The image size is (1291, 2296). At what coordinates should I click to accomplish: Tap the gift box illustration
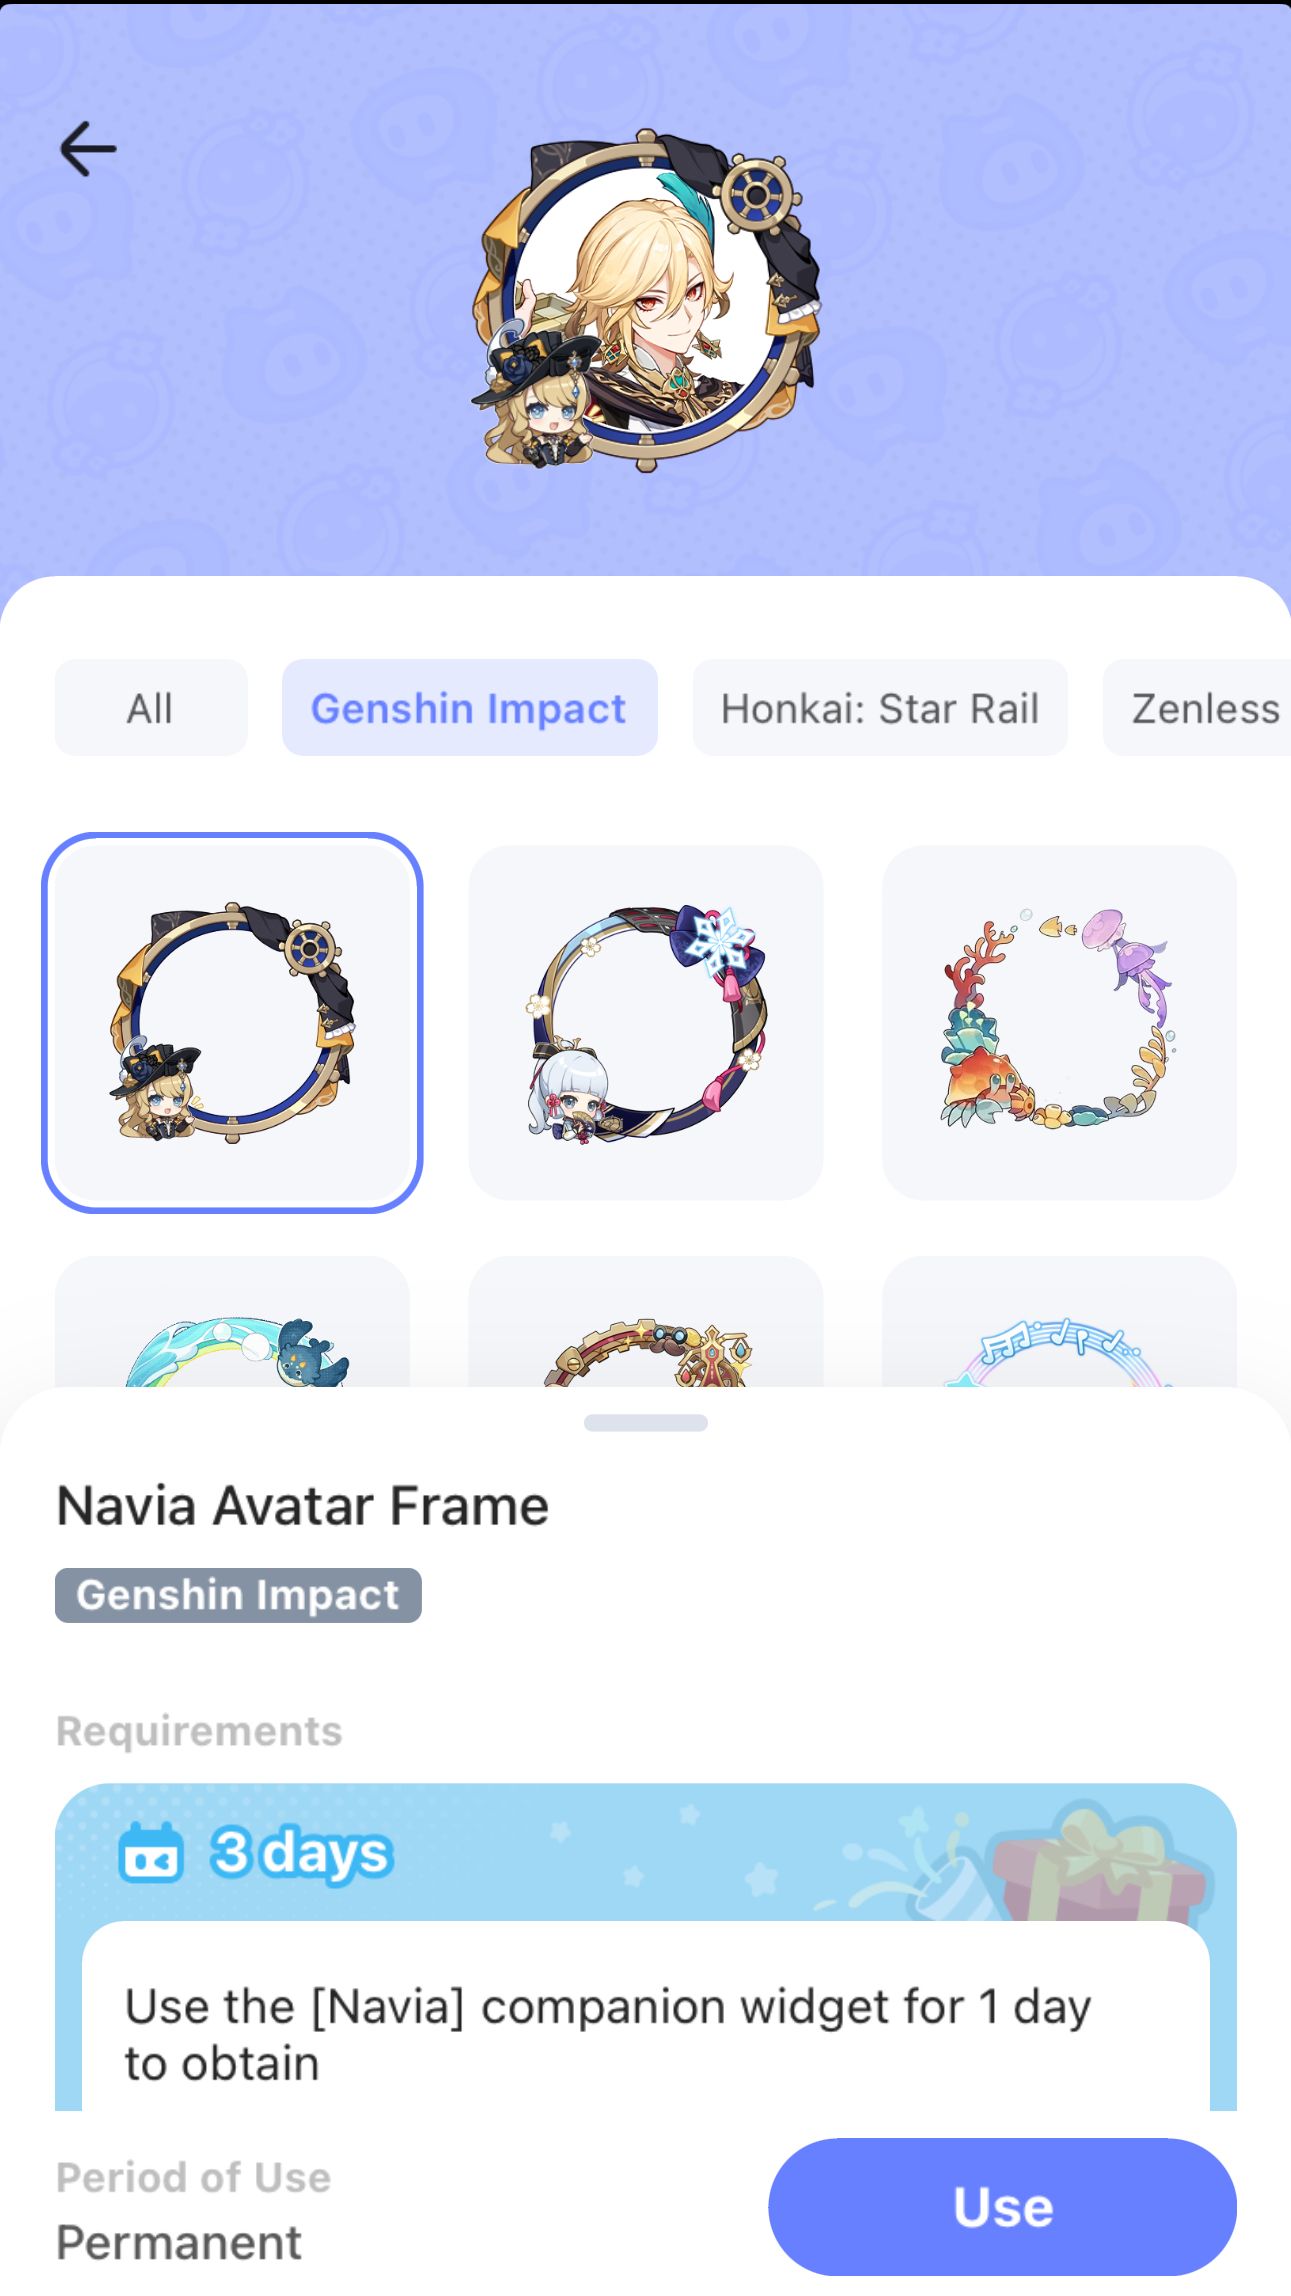[1100, 1866]
